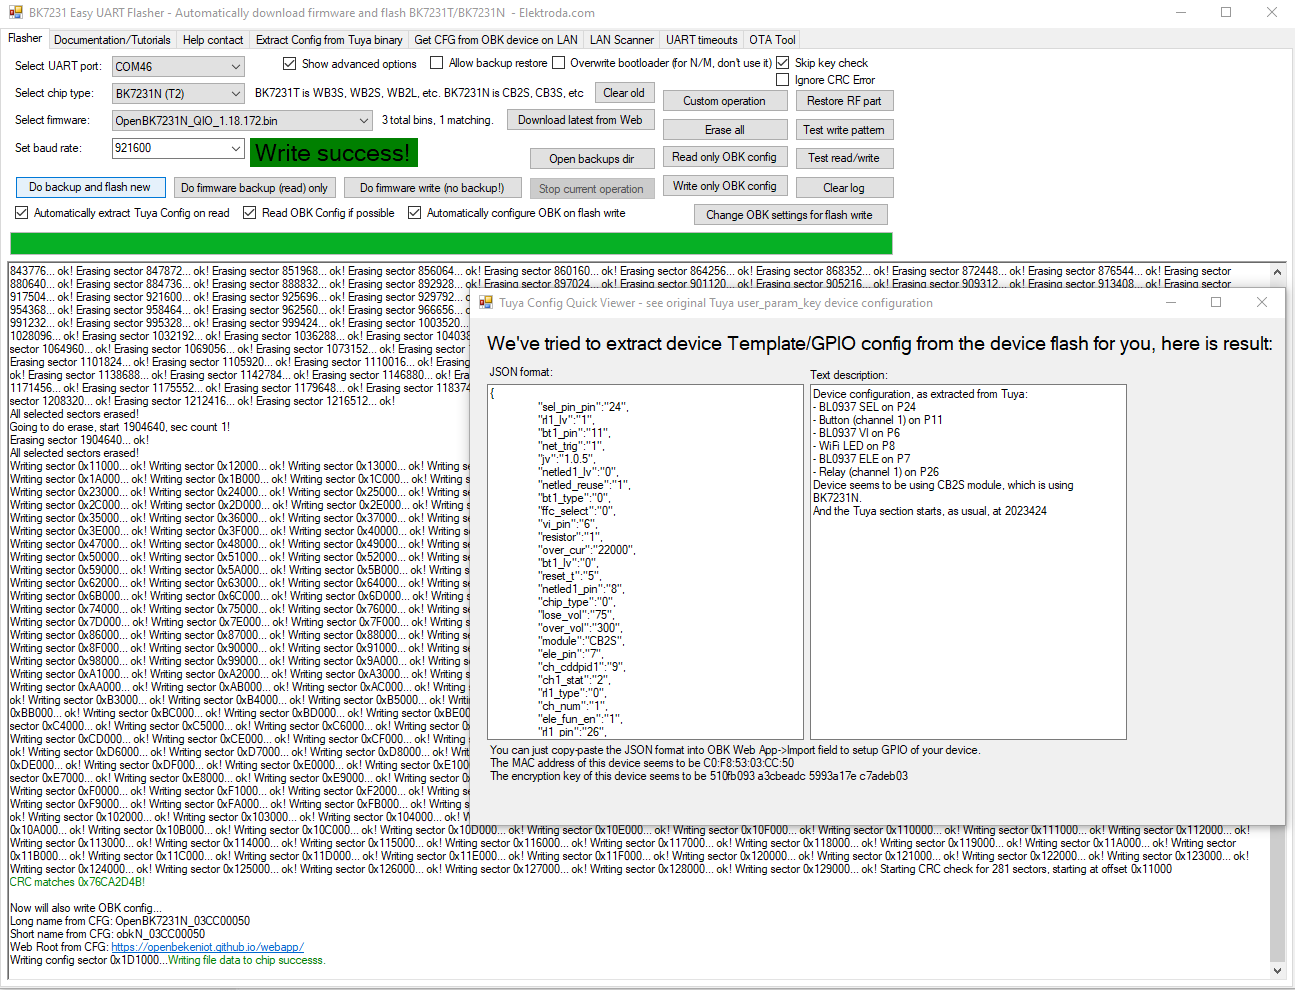Click the Tuya Config Quick Viewer window icon
This screenshot has height=990, width=1295.
[486, 303]
